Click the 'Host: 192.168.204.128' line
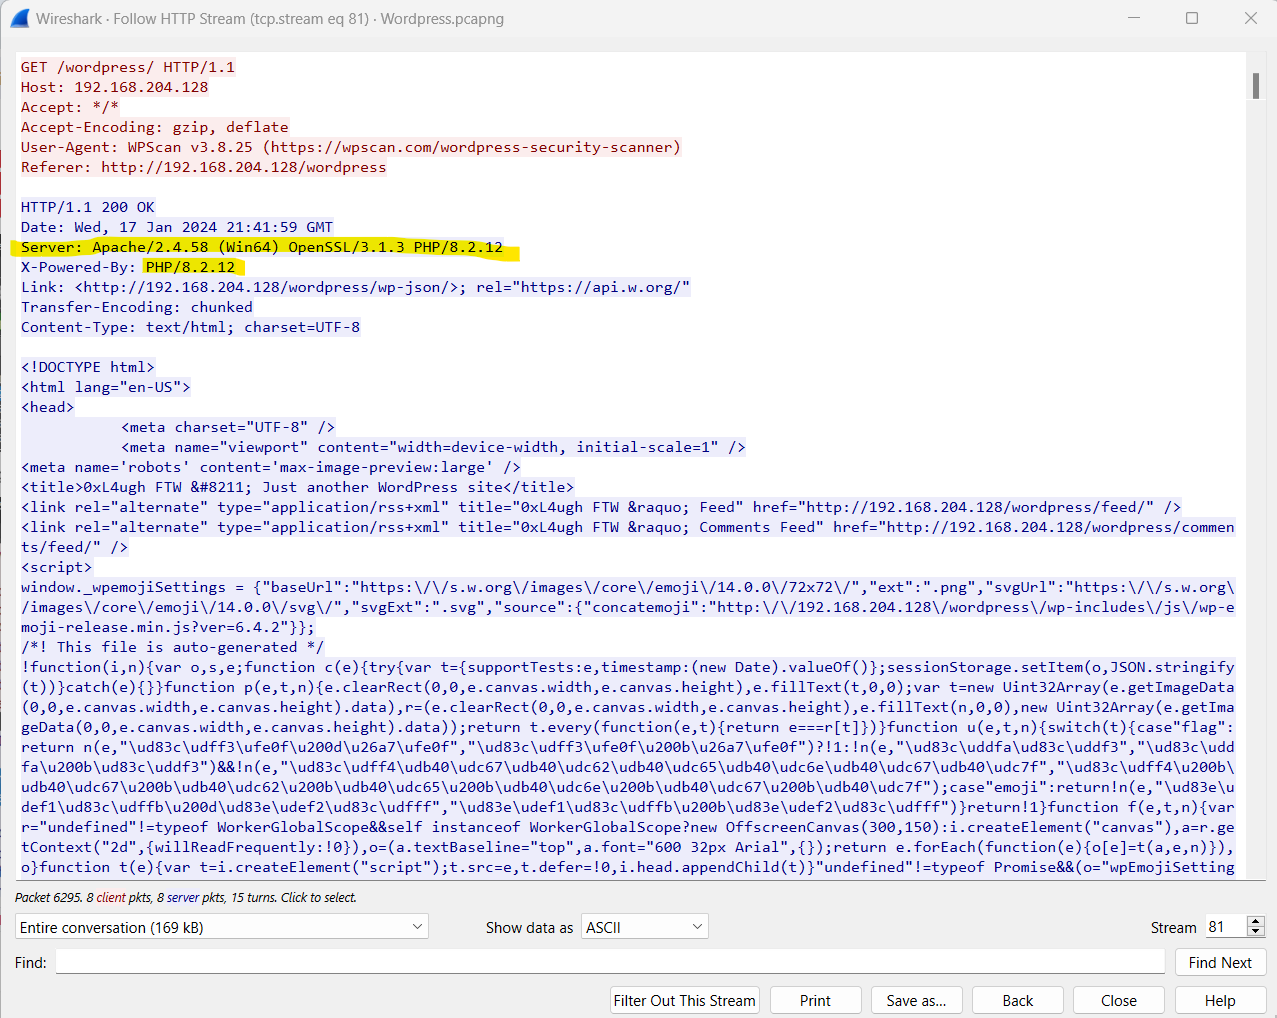 click(115, 87)
